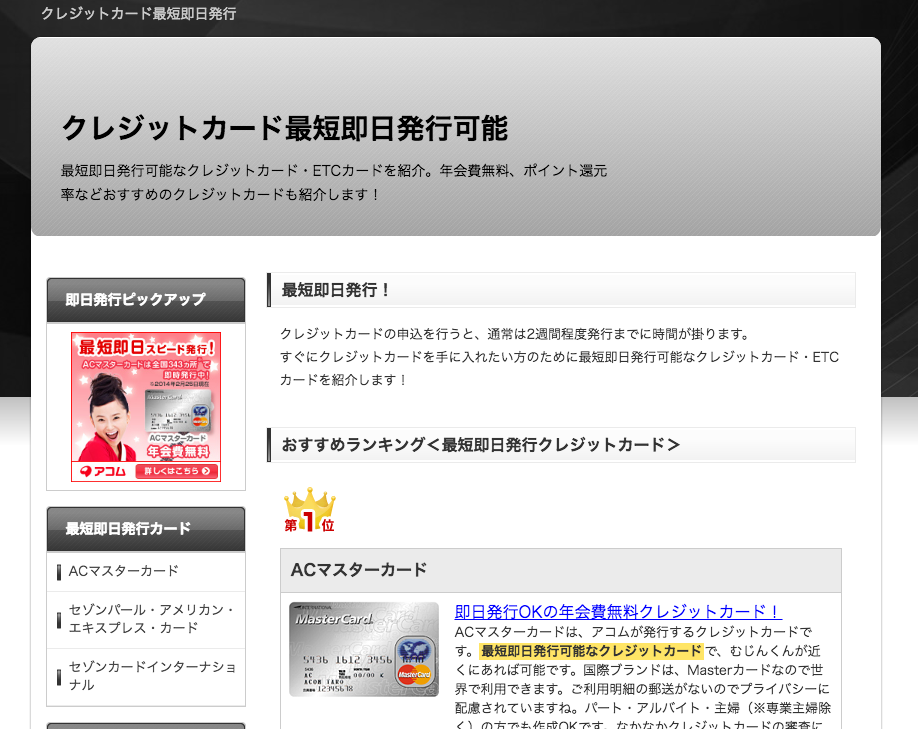Screen dimensions: 918x729
Task: Open the ACマスターカード banner ad in the sidebar
Action: pyautogui.click(x=146, y=406)
